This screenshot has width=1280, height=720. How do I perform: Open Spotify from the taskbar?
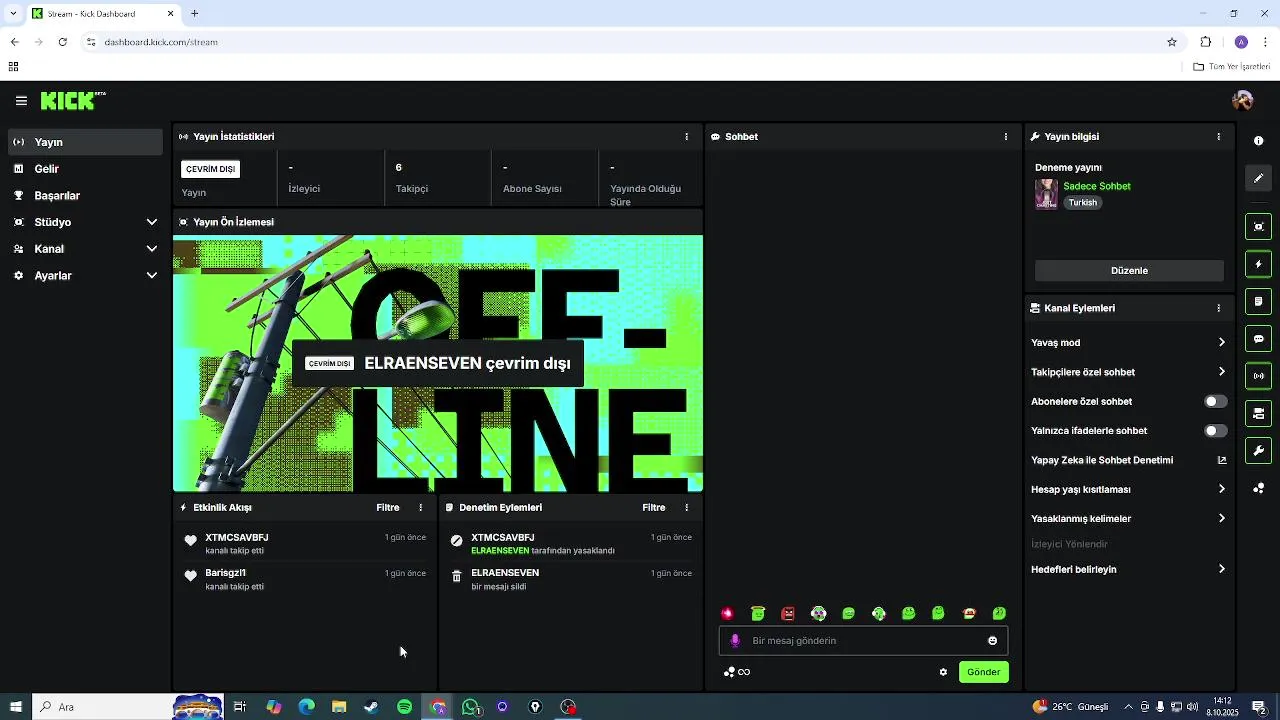pyautogui.click(x=404, y=707)
